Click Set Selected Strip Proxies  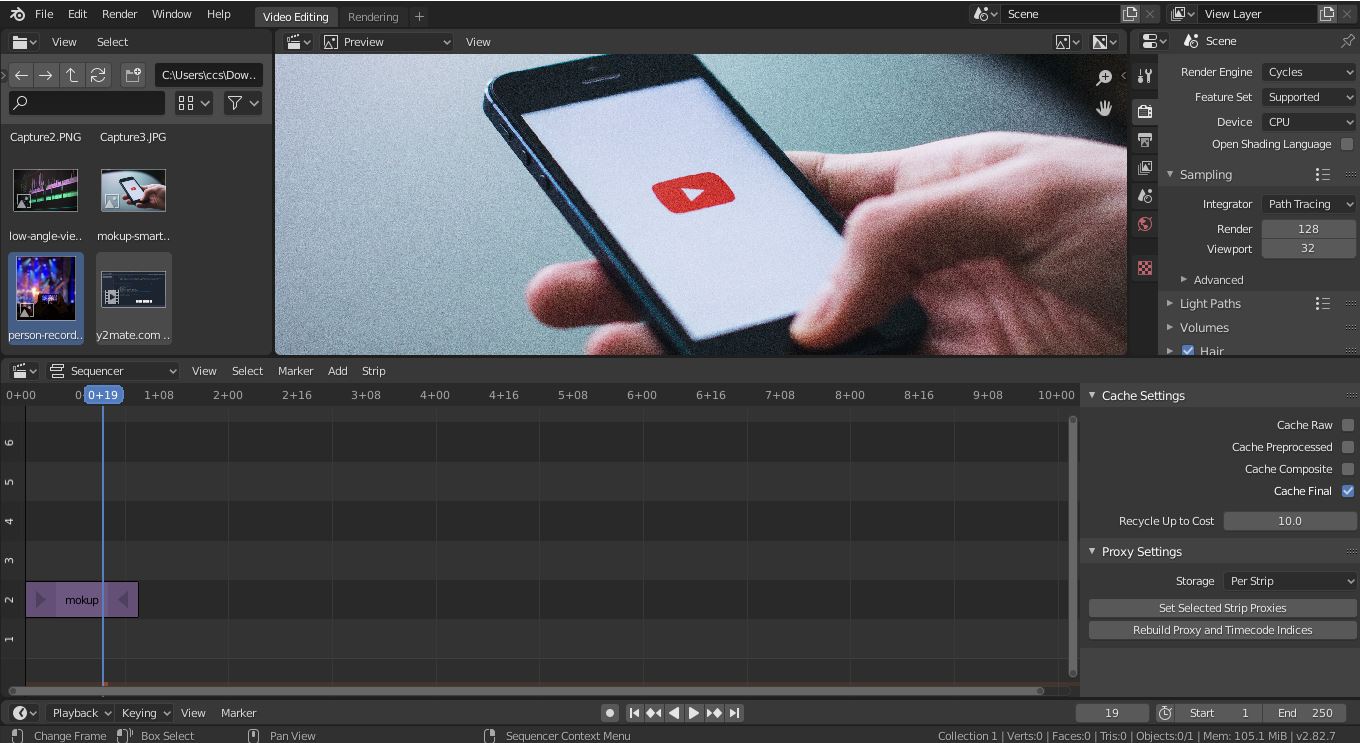(x=1221, y=607)
